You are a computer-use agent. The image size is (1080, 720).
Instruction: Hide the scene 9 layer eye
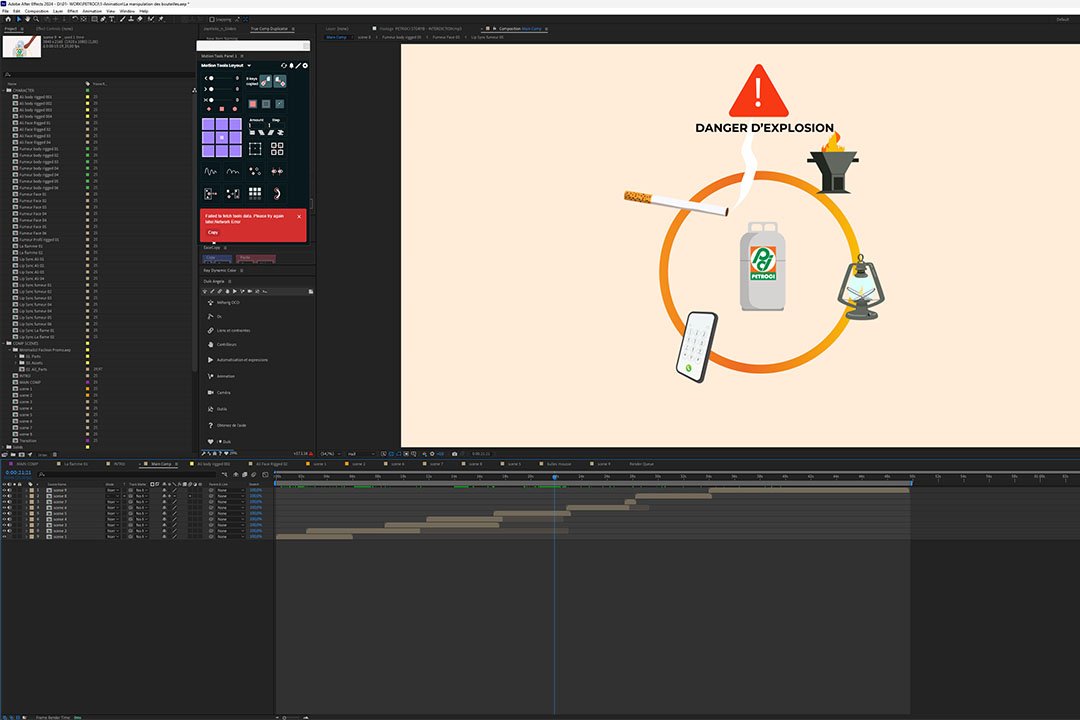4,490
